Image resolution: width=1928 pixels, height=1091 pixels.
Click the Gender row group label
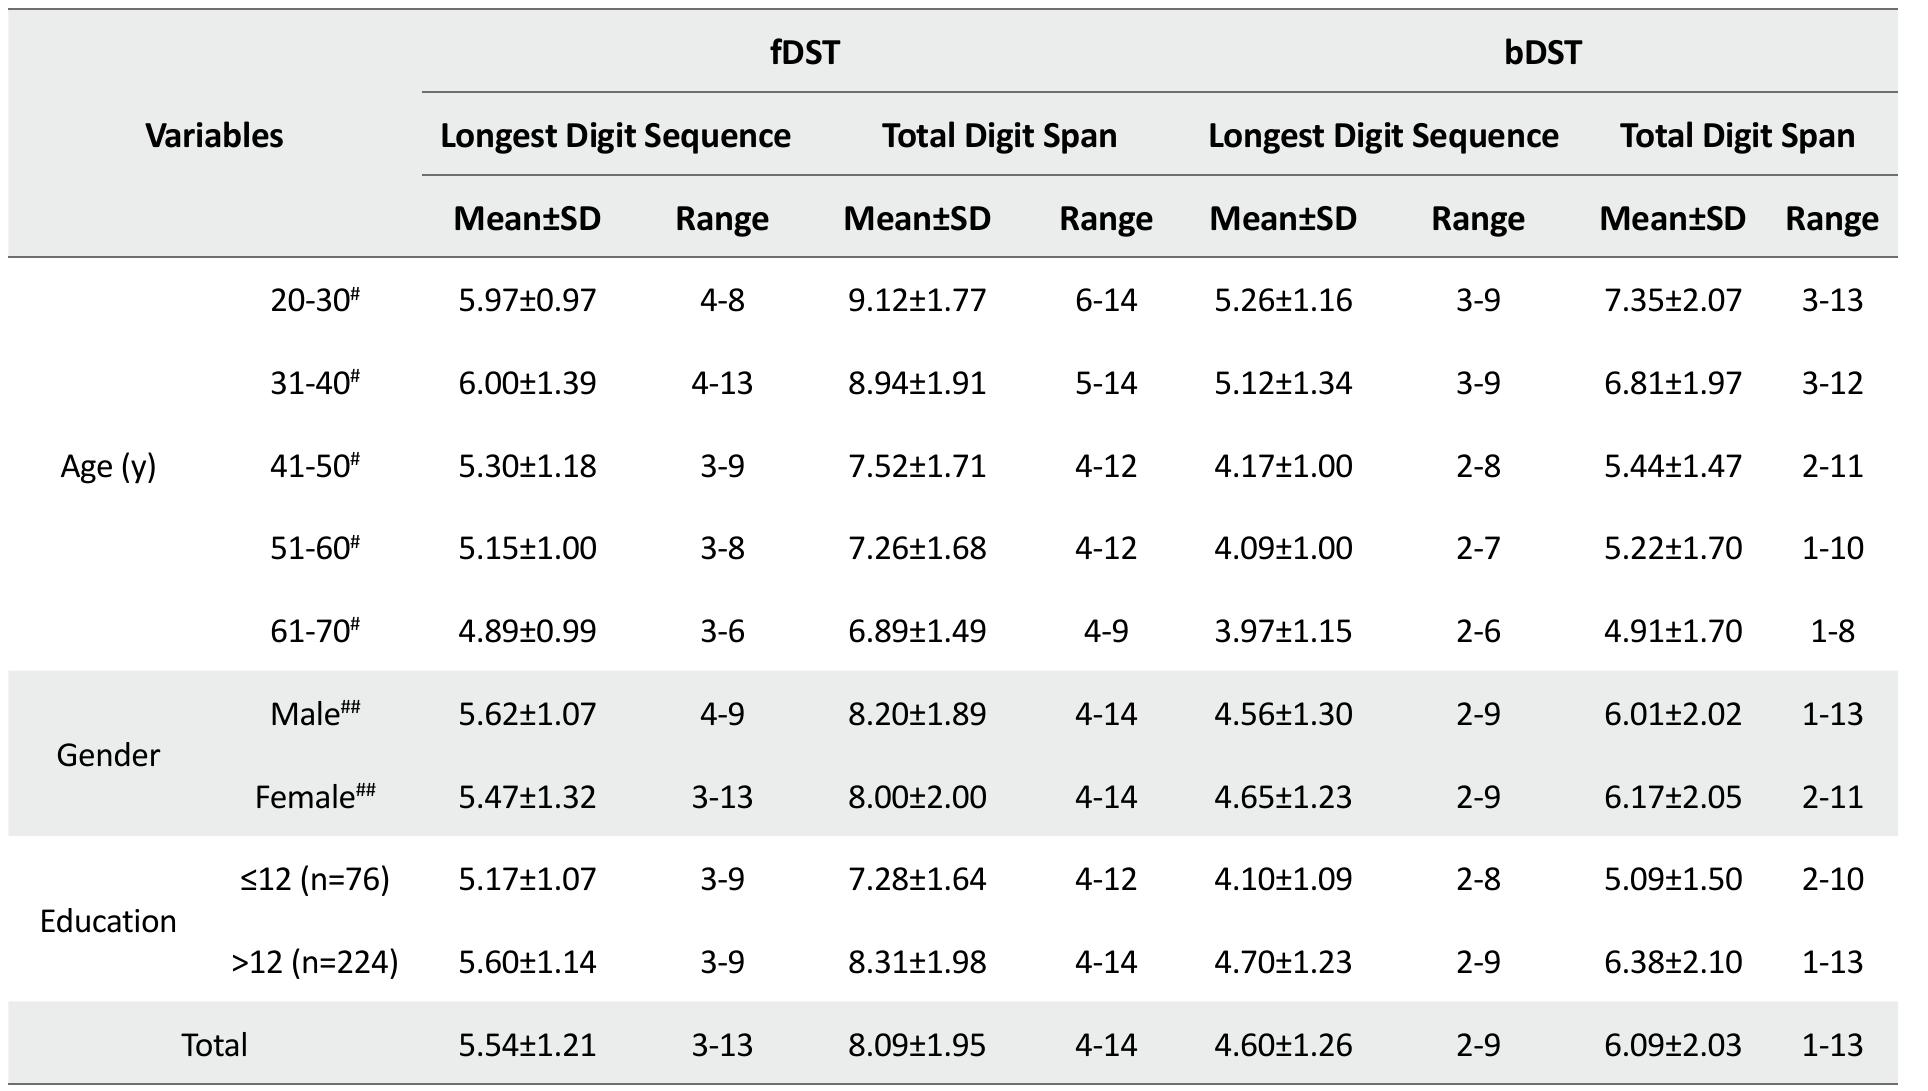coord(108,755)
